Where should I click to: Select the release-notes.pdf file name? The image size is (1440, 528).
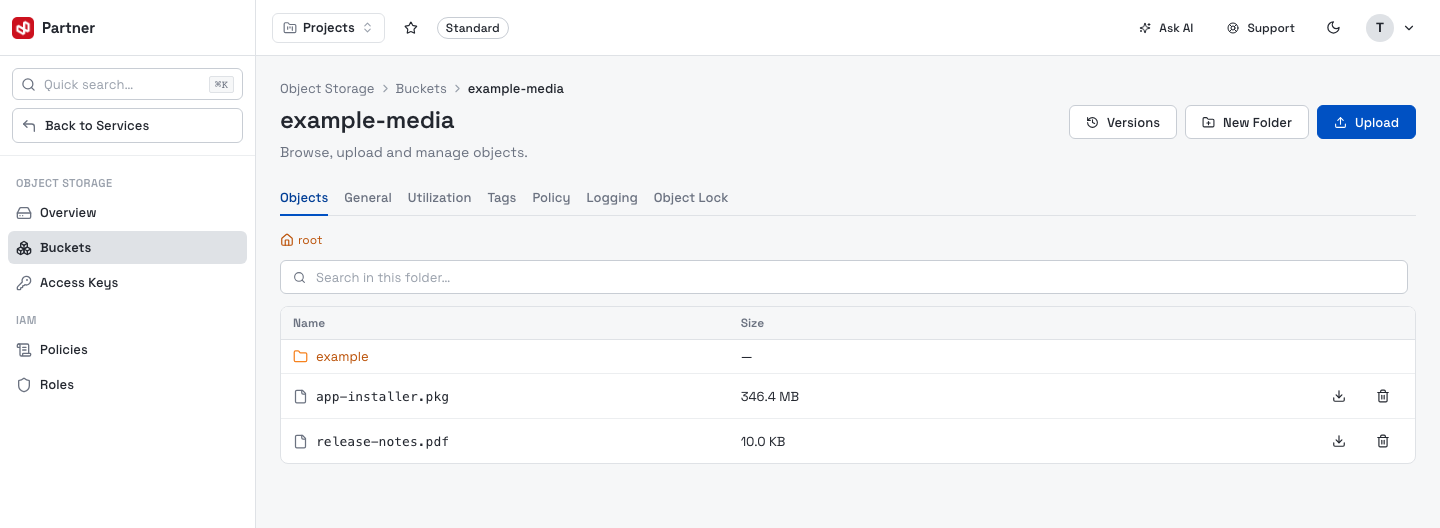click(382, 442)
